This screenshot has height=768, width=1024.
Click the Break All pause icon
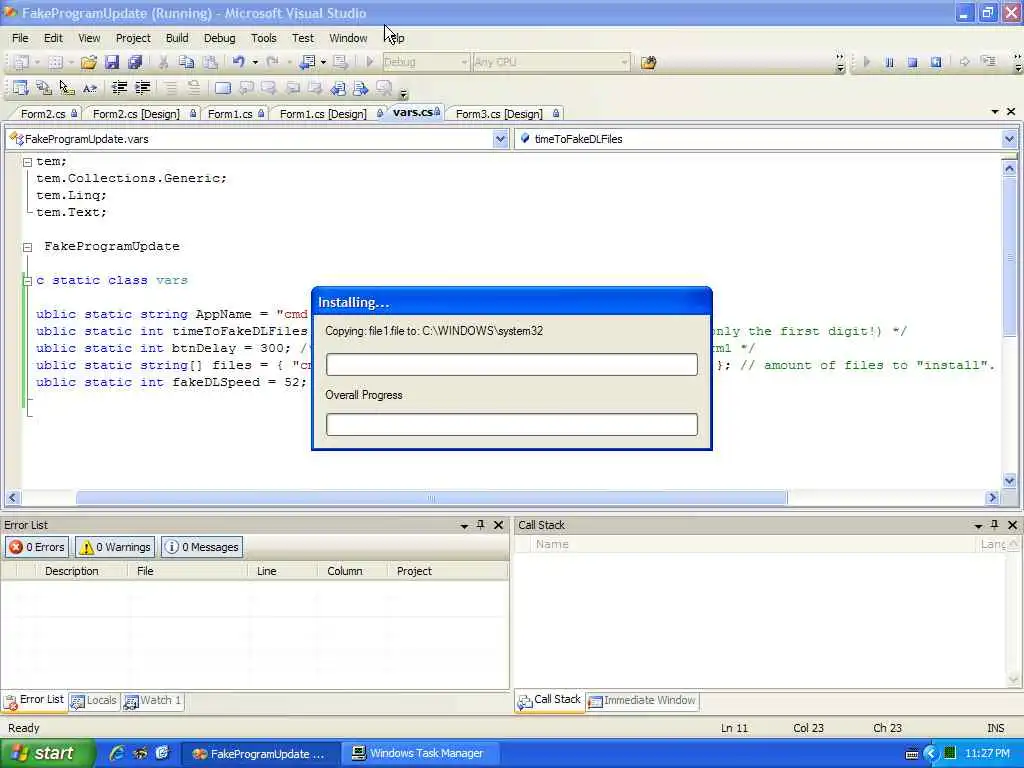tap(889, 63)
